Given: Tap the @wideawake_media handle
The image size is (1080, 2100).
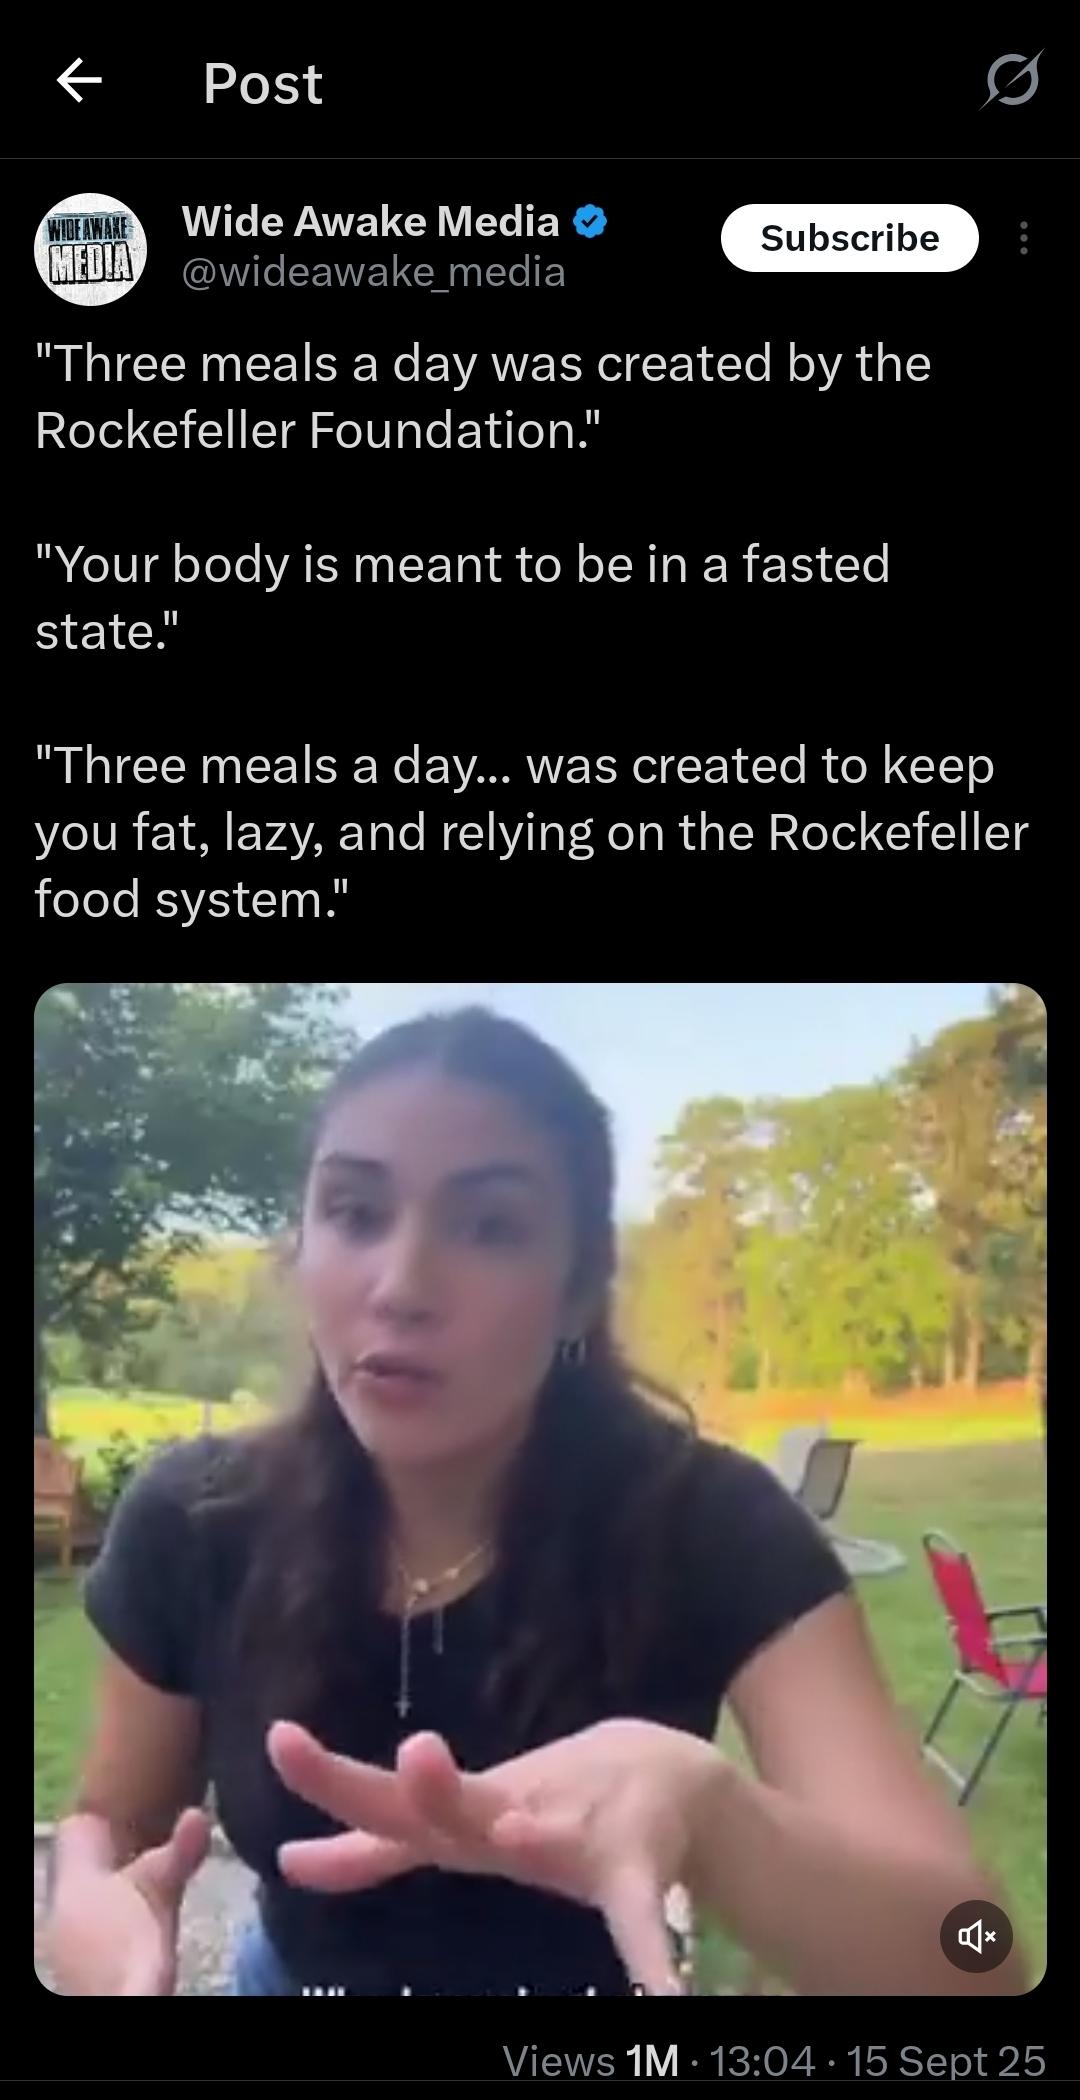Looking at the screenshot, I should click(374, 272).
